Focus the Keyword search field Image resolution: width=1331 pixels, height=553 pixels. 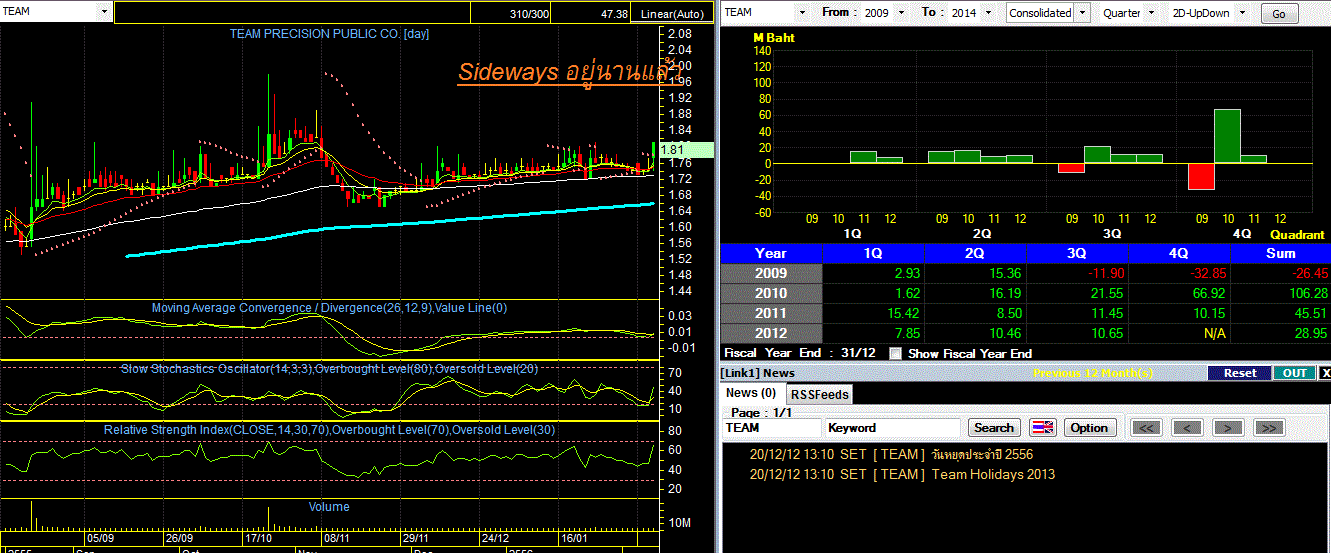click(x=894, y=428)
